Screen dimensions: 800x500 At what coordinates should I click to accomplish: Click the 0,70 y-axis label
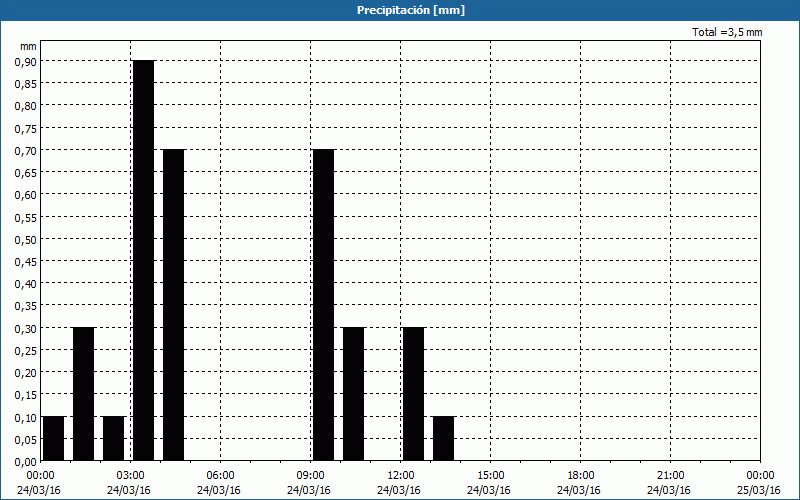click(x=26, y=151)
